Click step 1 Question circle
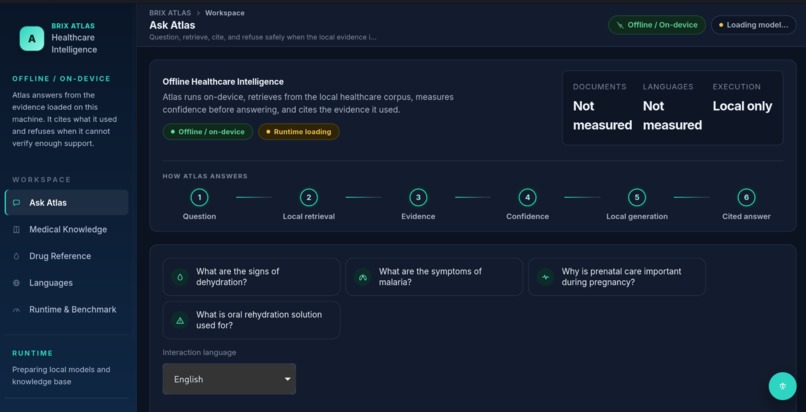806x412 pixels. point(199,197)
